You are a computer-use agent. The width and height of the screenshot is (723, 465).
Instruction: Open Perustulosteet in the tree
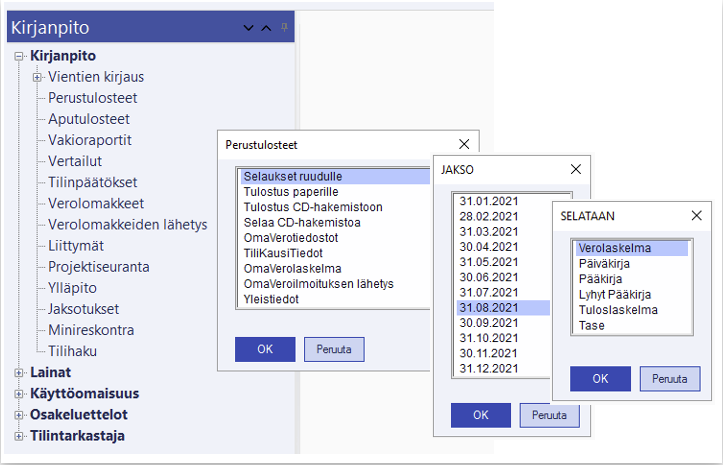[92, 98]
